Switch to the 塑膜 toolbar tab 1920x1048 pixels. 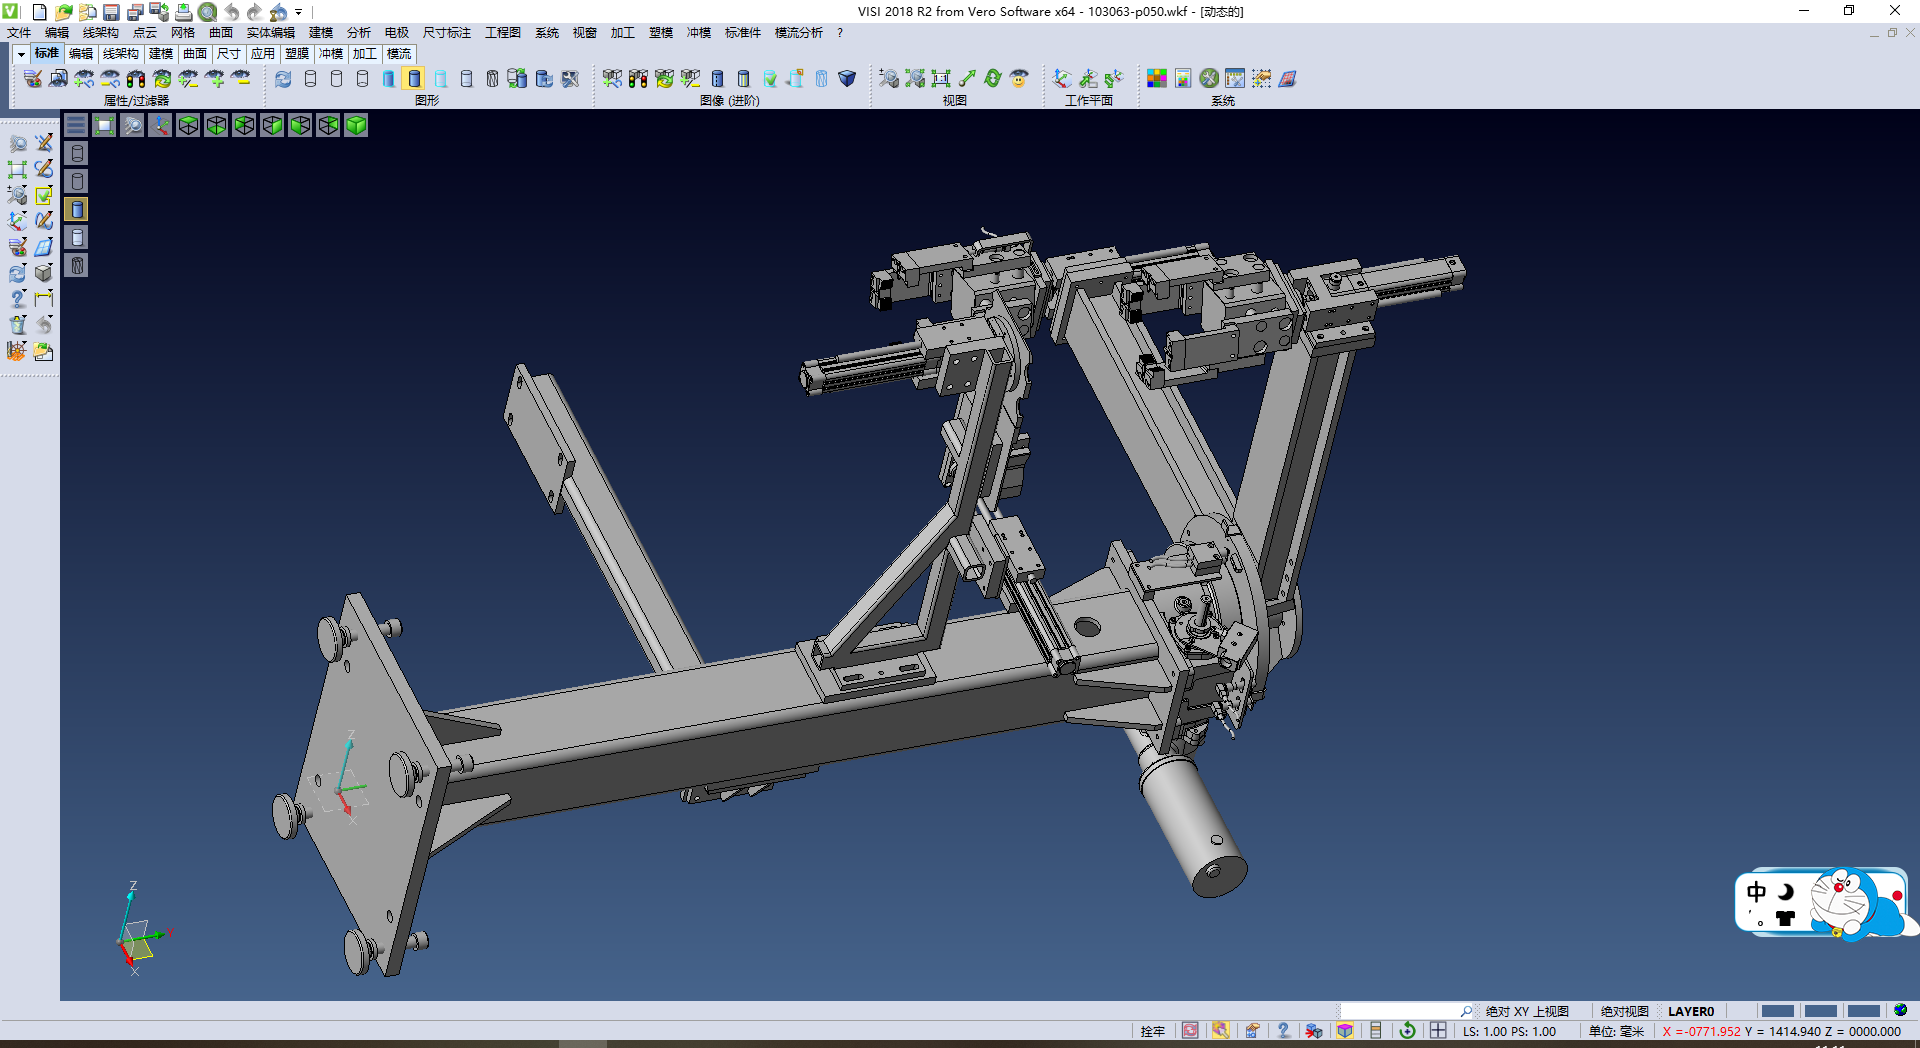pos(297,54)
